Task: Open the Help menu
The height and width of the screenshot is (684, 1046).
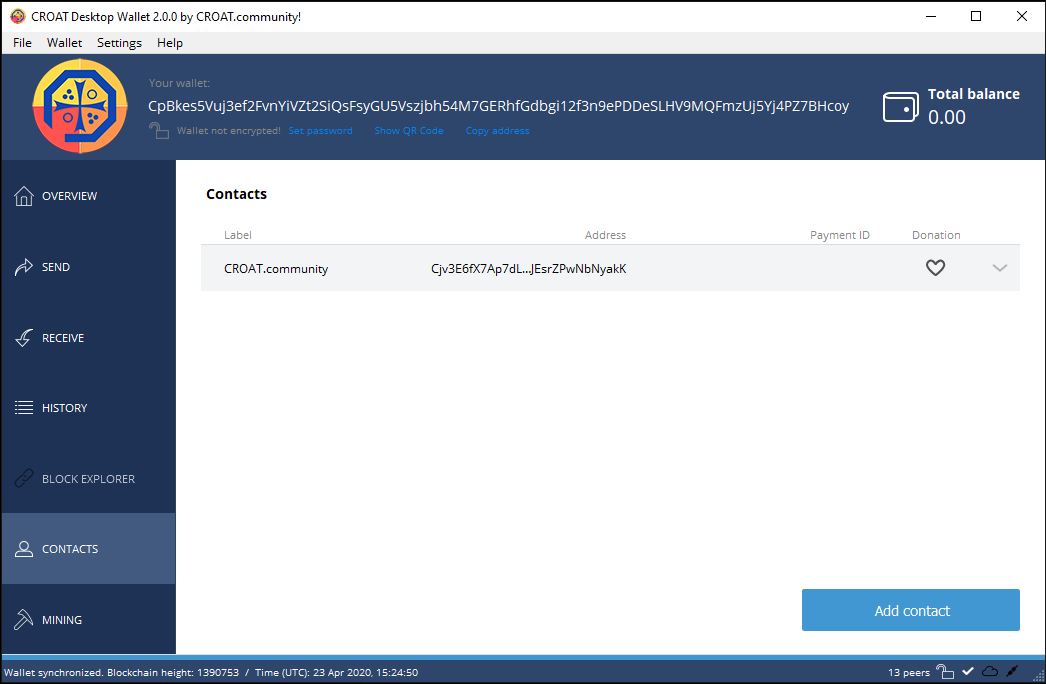Action: click(x=169, y=43)
